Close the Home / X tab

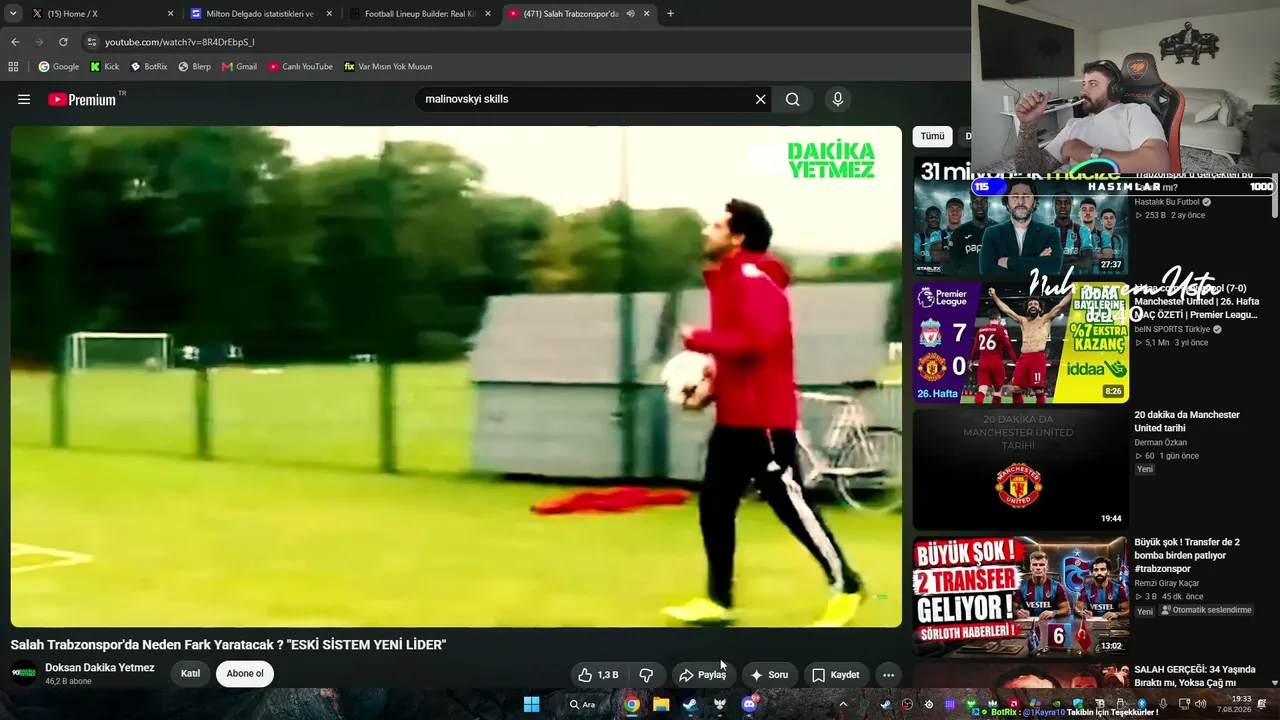170,14
